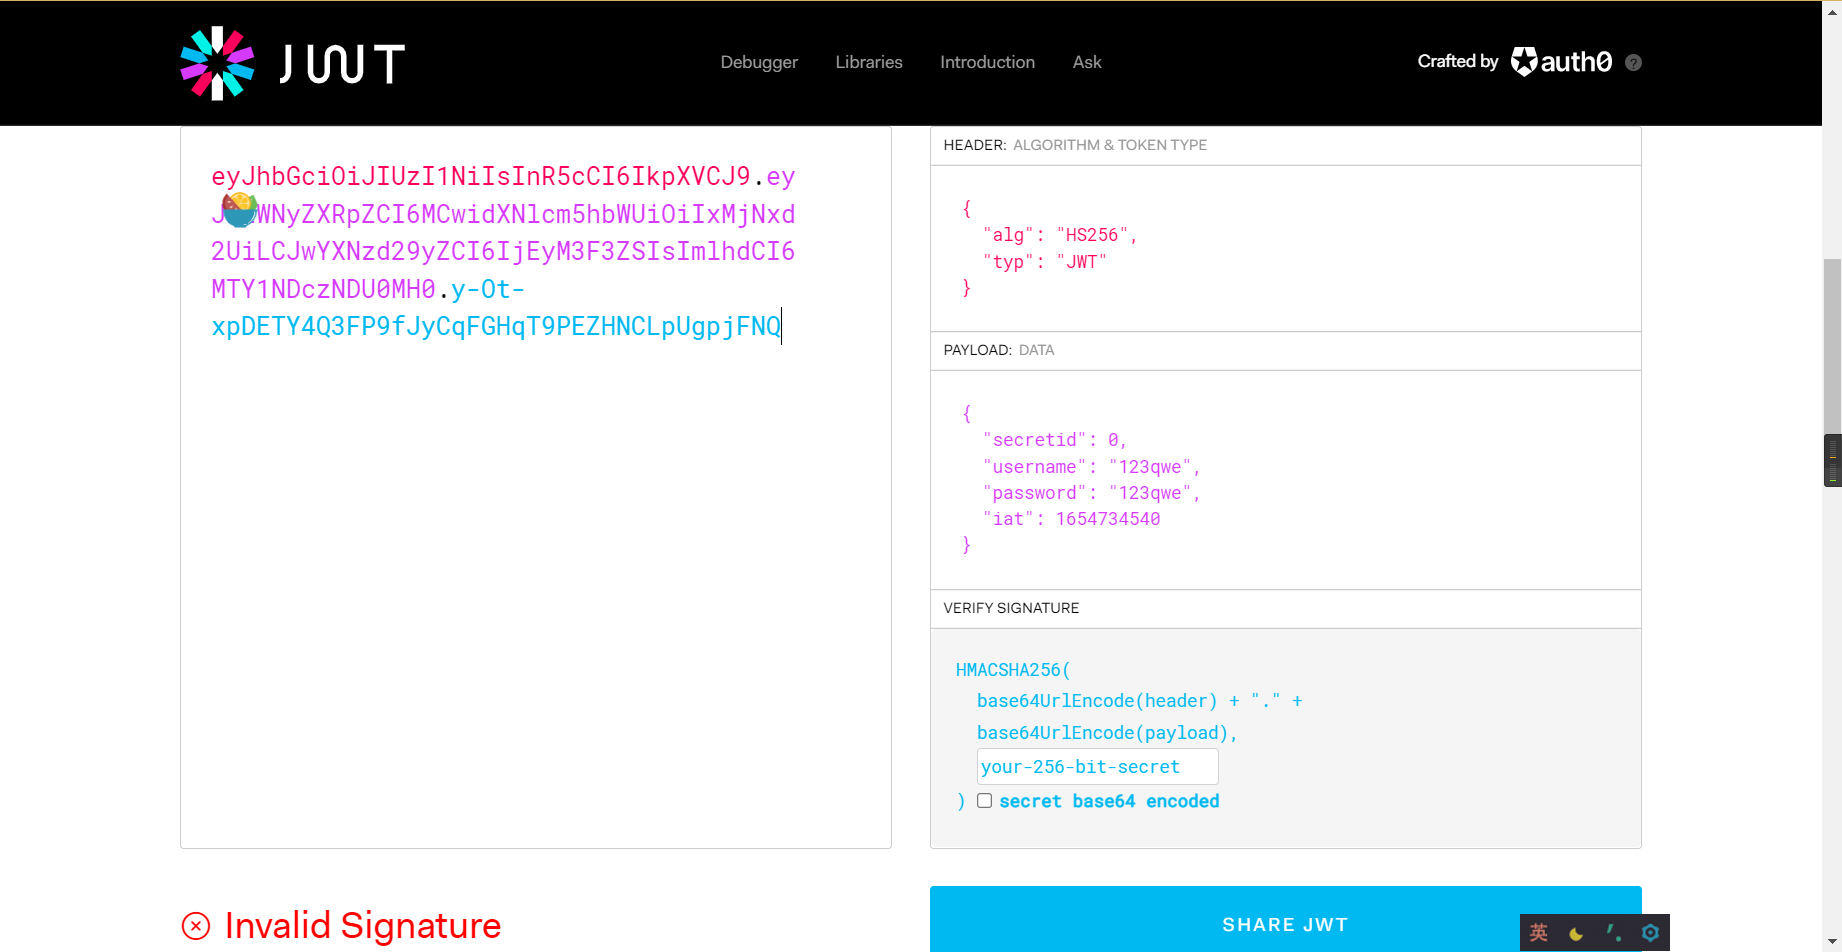Click the emoji icon over the token
Image resolution: width=1842 pixels, height=952 pixels.
click(240, 211)
